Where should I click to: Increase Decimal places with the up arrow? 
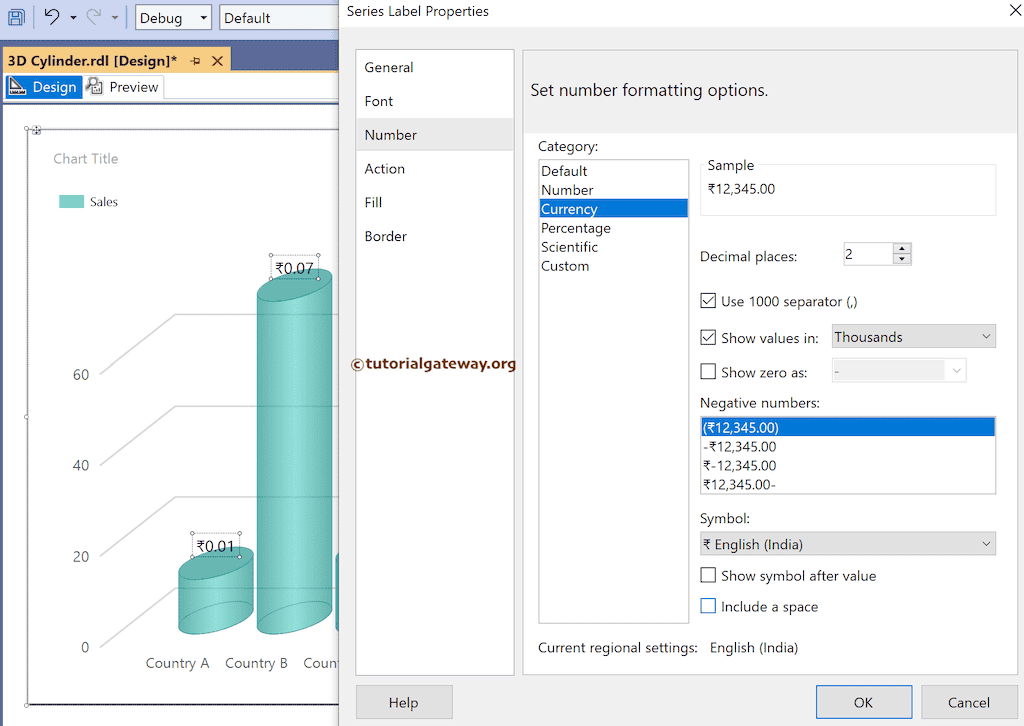coord(902,248)
